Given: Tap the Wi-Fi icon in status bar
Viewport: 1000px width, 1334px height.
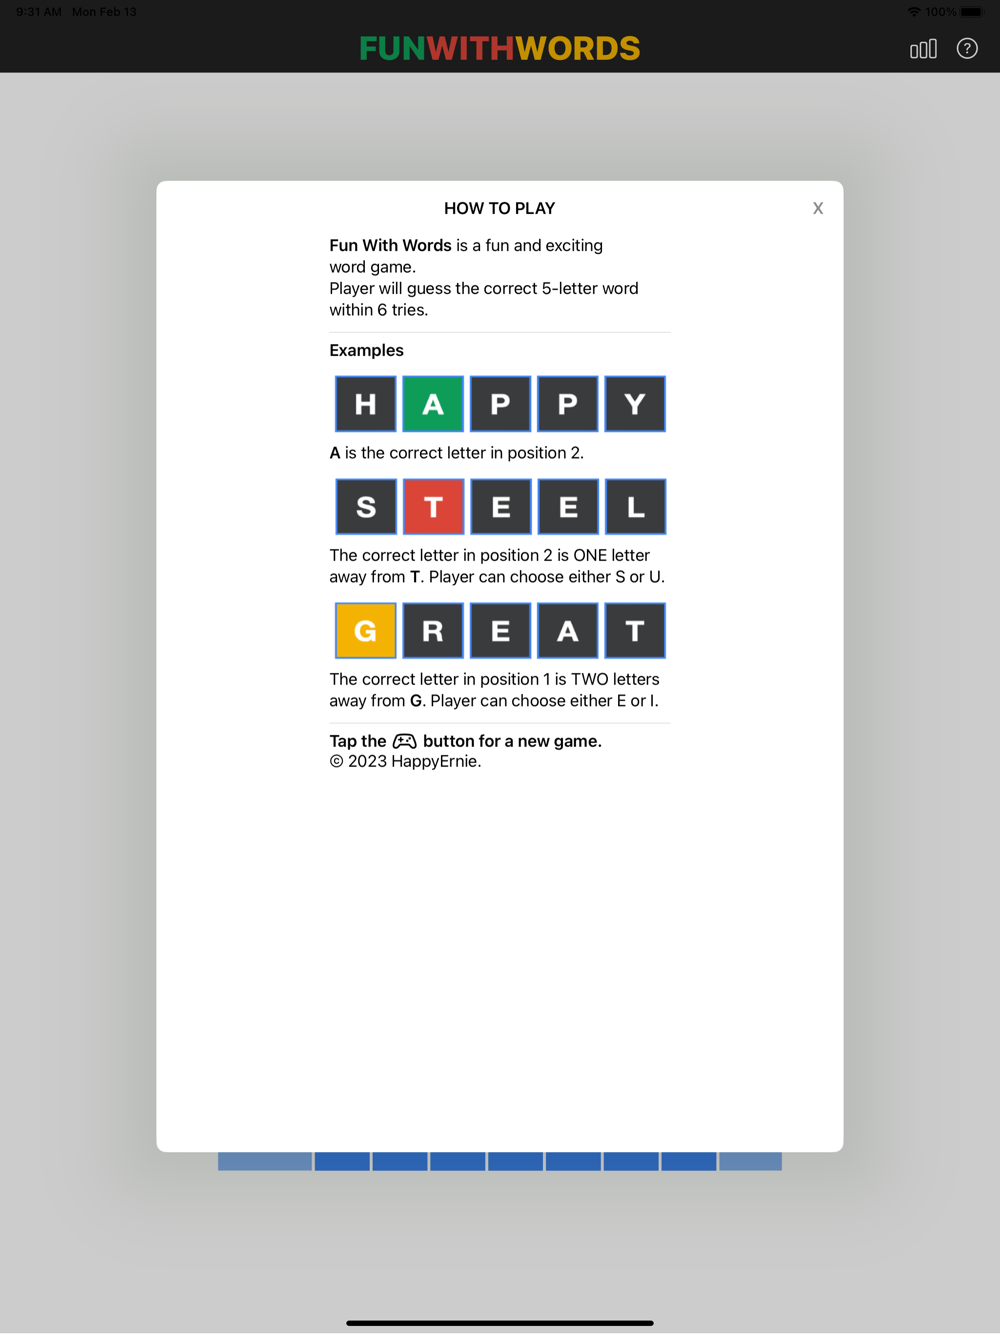Looking at the screenshot, I should pyautogui.click(x=914, y=12).
